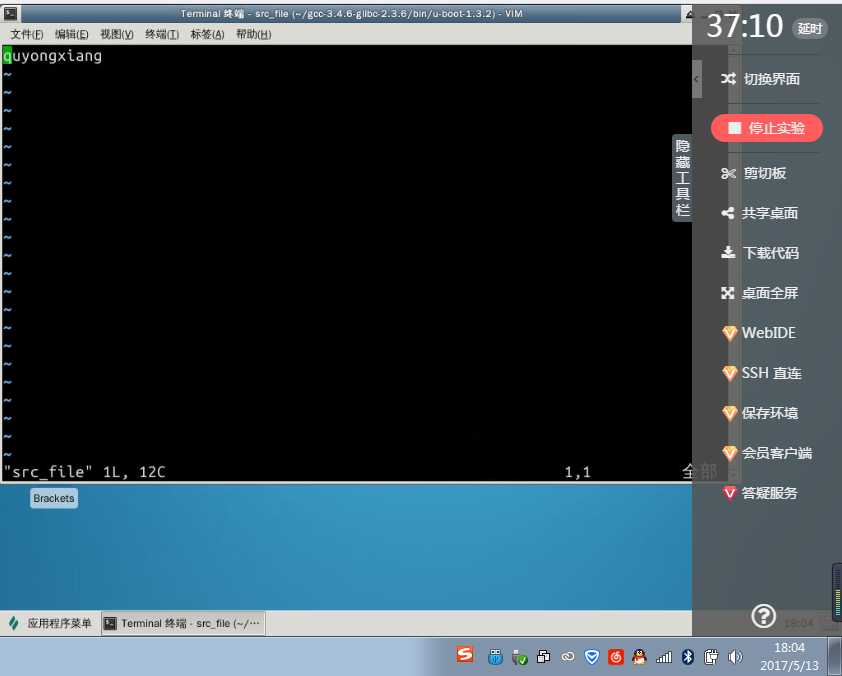Click the share icon beside 共享桌面
Screen dimensions: 842x676
(728, 213)
